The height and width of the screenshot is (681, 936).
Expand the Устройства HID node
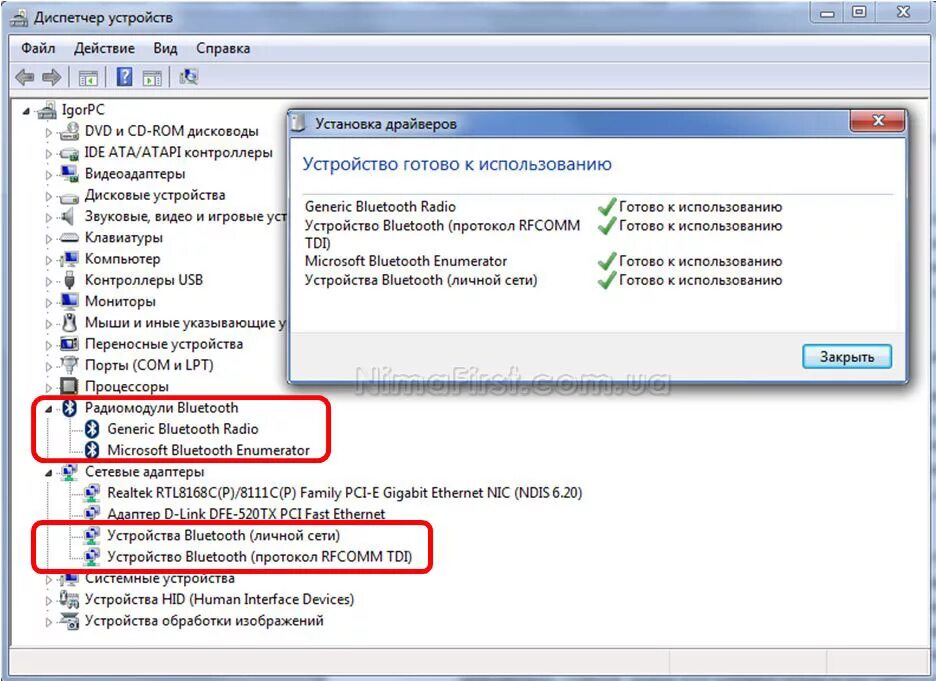(x=48, y=600)
